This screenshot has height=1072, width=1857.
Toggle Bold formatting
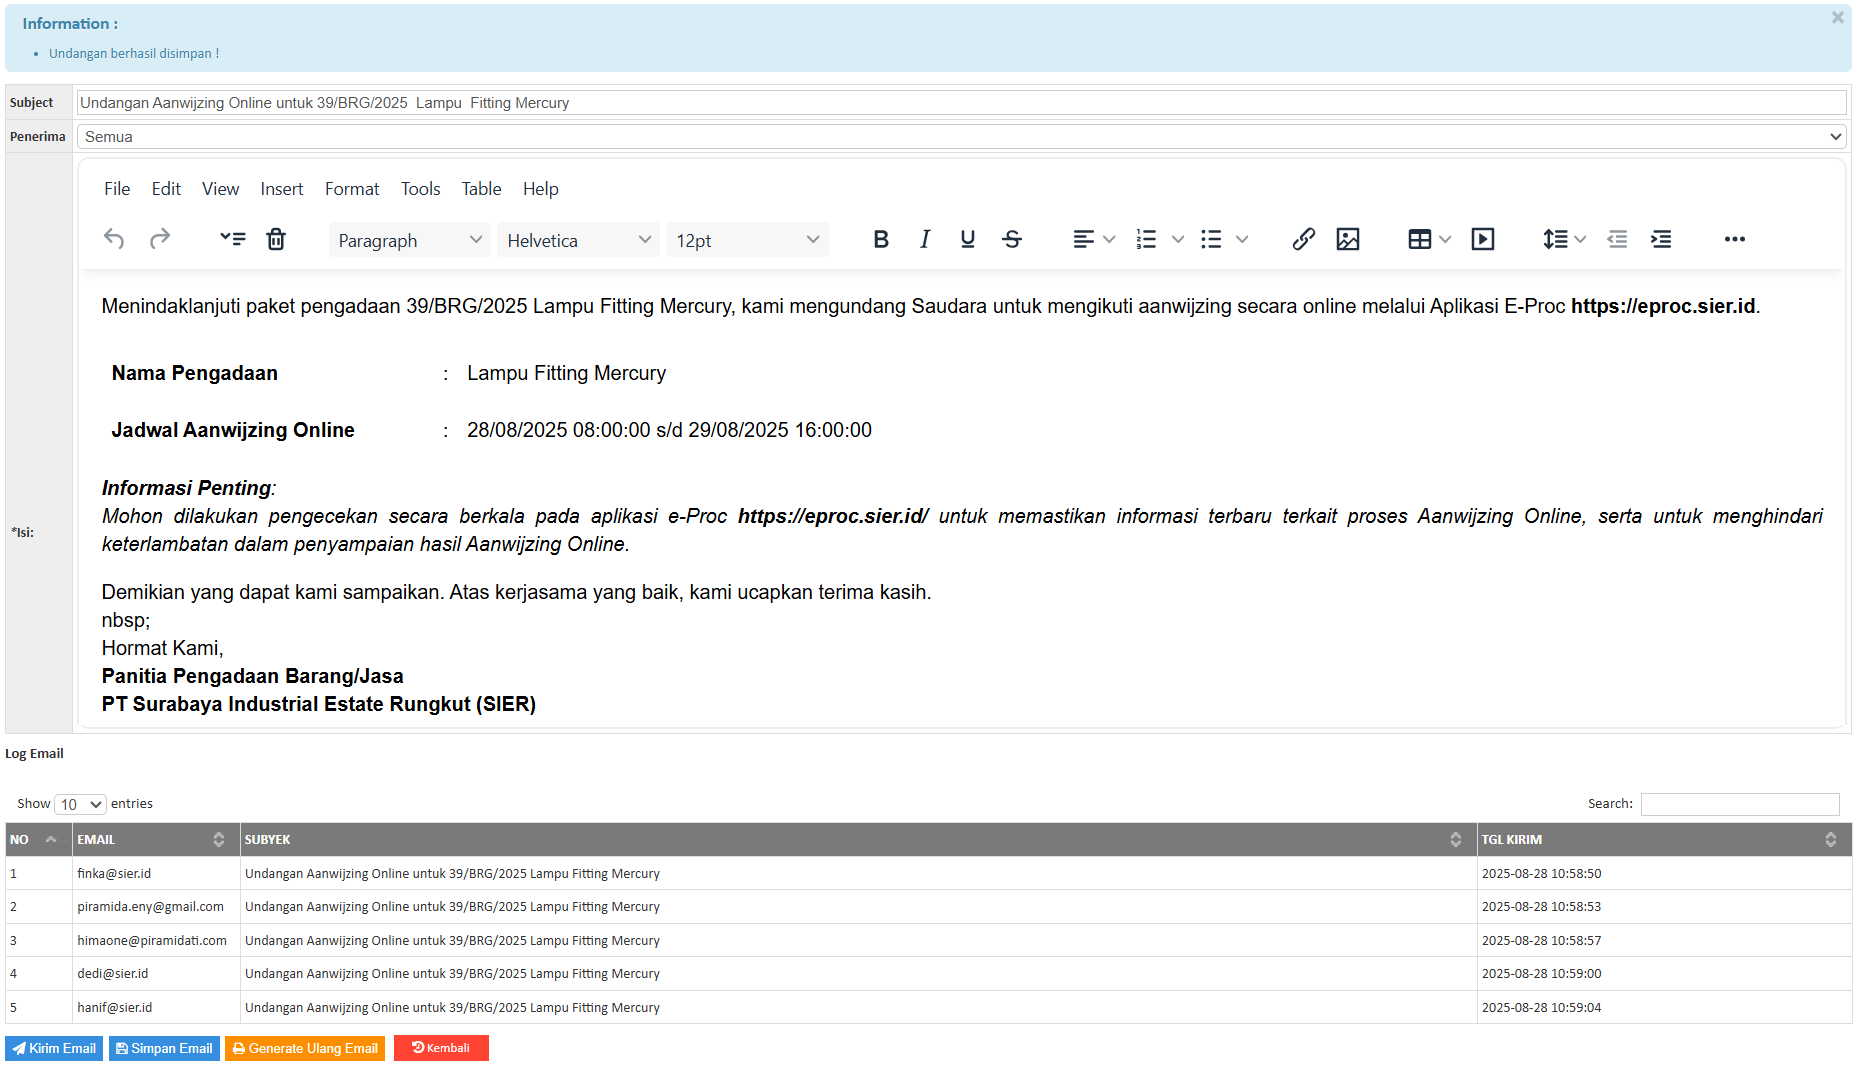pos(880,239)
